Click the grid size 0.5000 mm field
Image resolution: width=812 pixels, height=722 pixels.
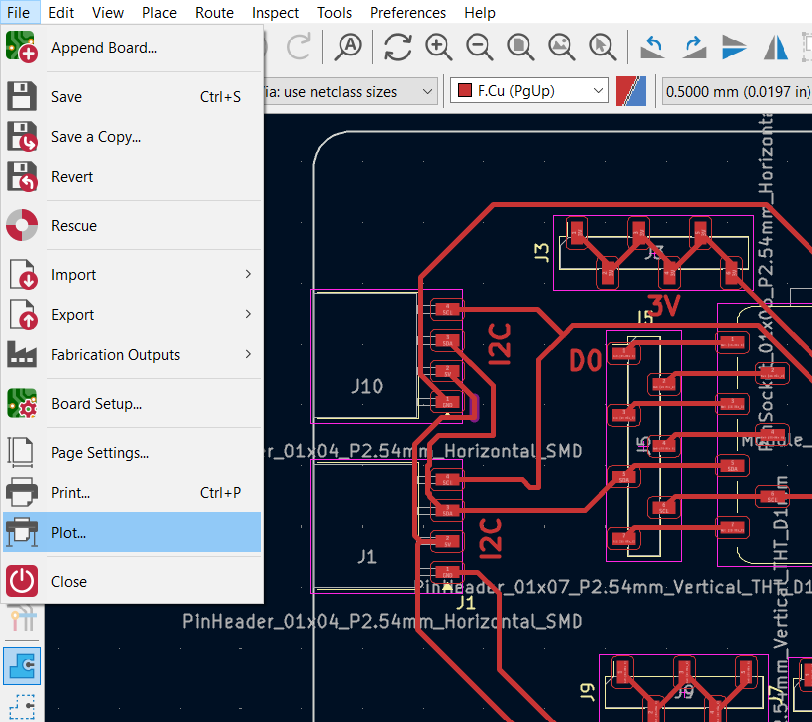738,91
